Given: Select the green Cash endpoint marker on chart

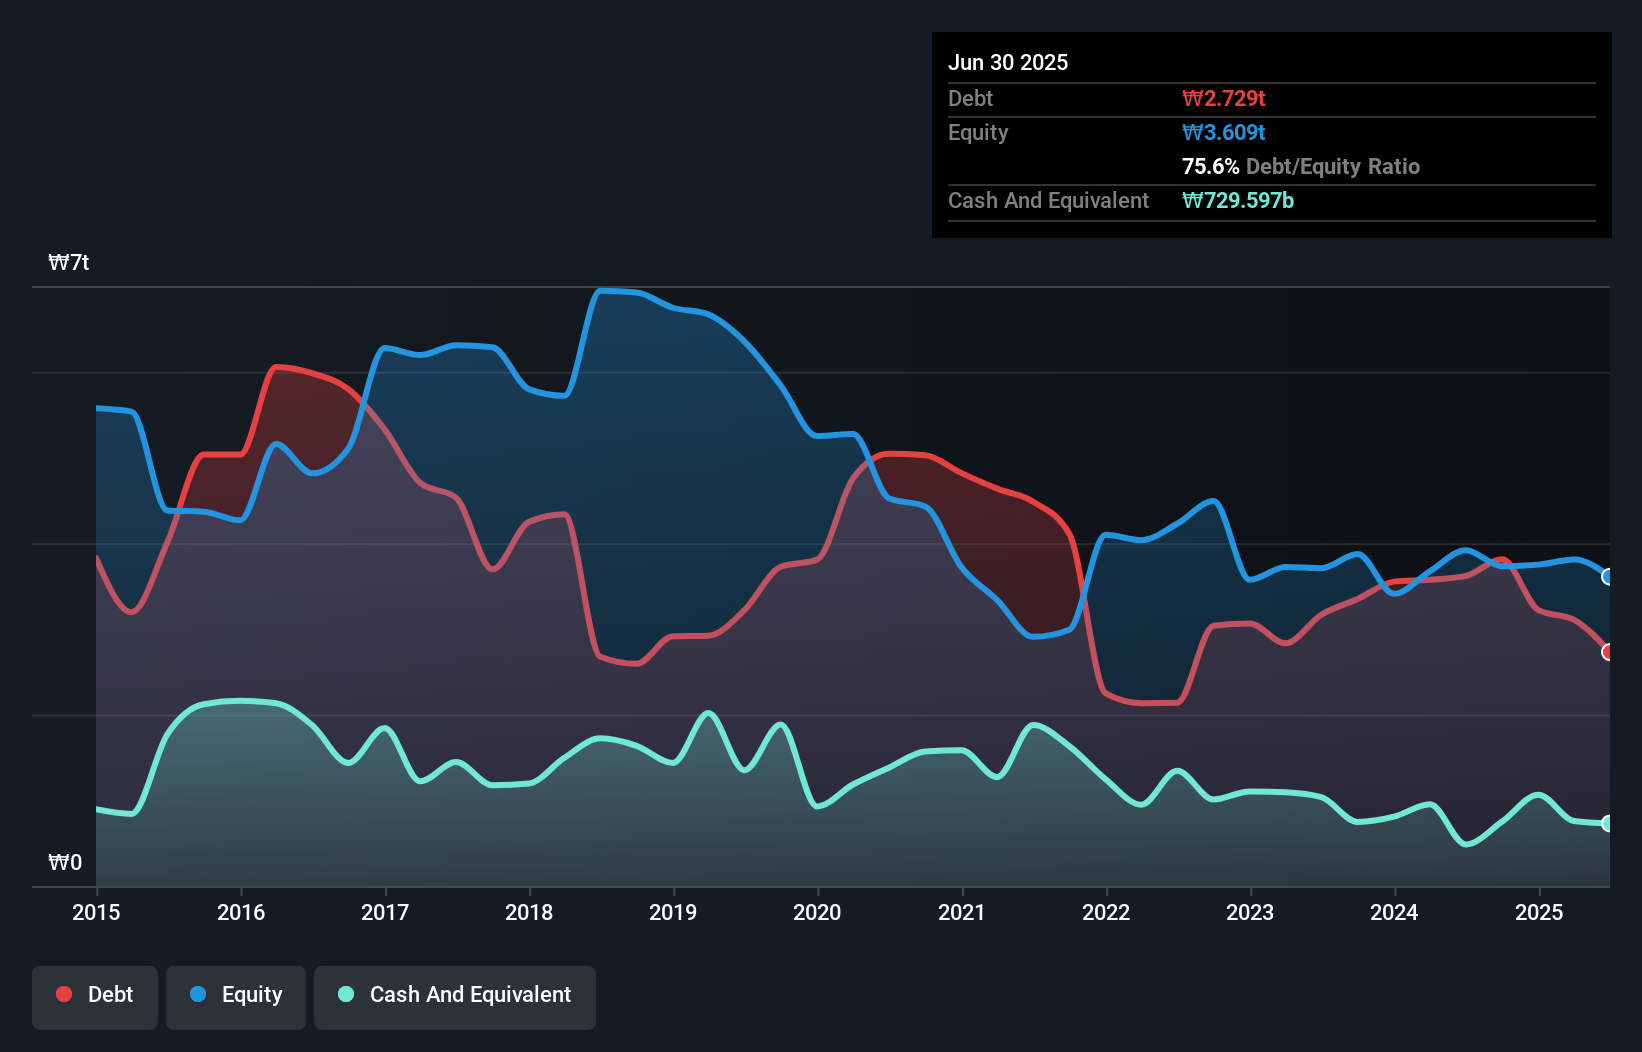Looking at the screenshot, I should point(1608,823).
